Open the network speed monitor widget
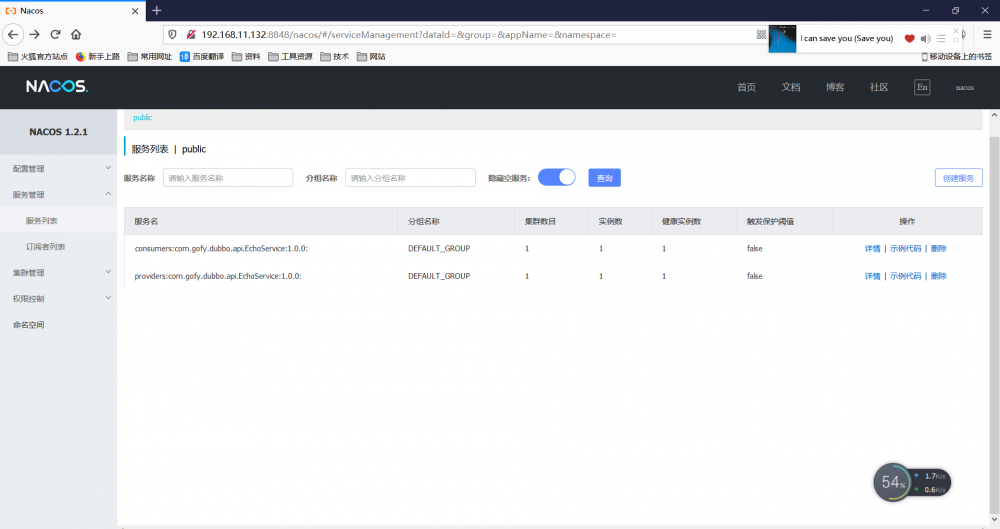Screen dimensions: 1000x529 [x=912, y=482]
